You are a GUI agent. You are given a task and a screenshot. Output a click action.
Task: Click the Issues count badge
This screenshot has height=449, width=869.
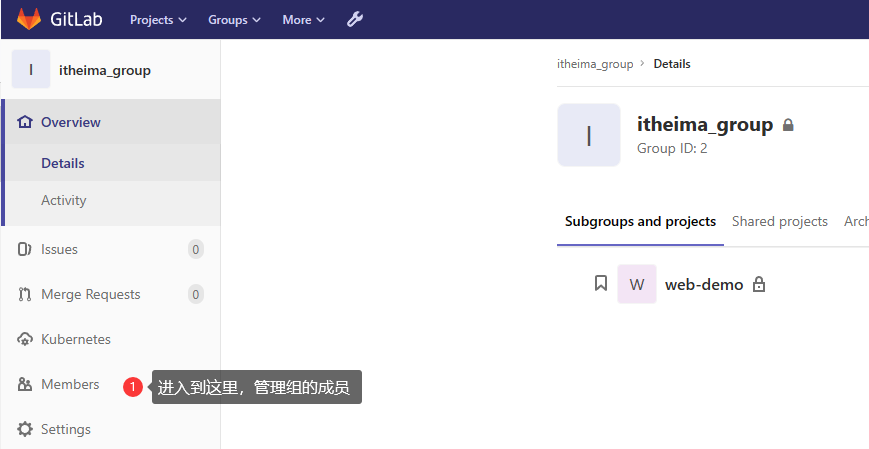[x=196, y=249]
